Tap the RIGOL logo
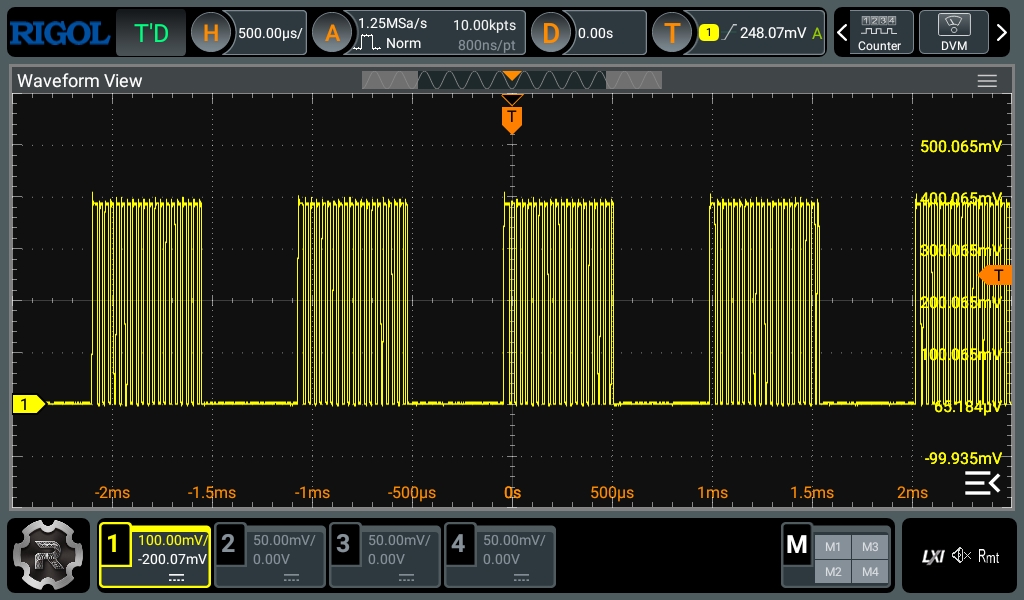This screenshot has height=600, width=1024. (x=59, y=33)
